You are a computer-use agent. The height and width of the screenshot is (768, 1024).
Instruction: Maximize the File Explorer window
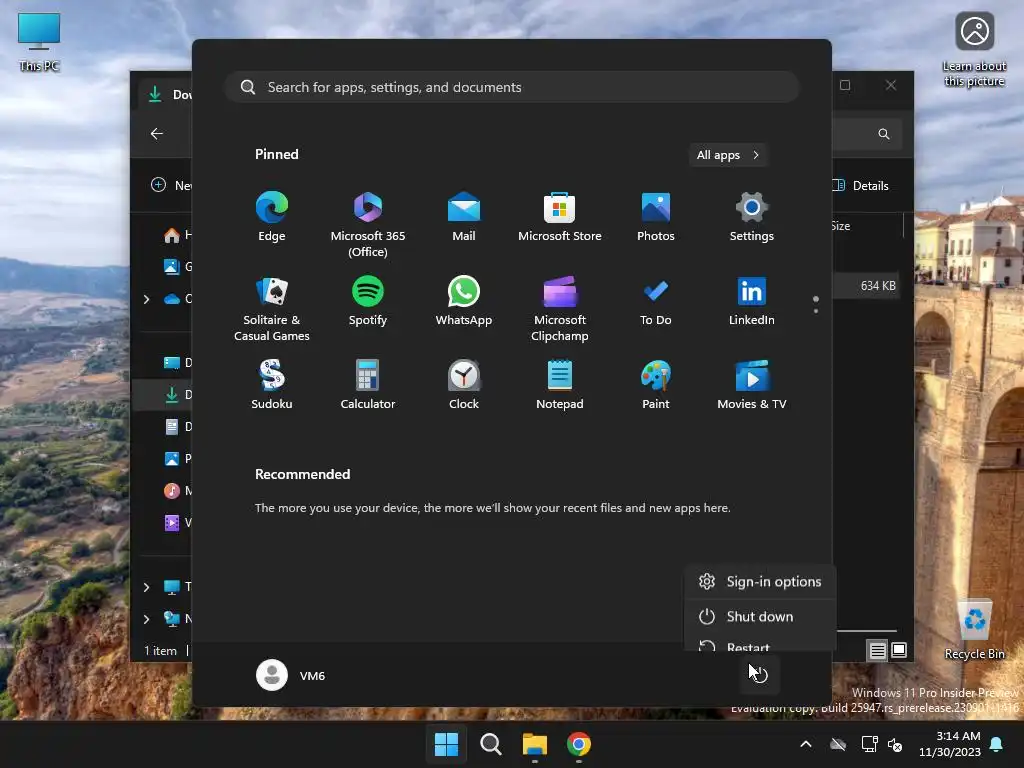845,85
